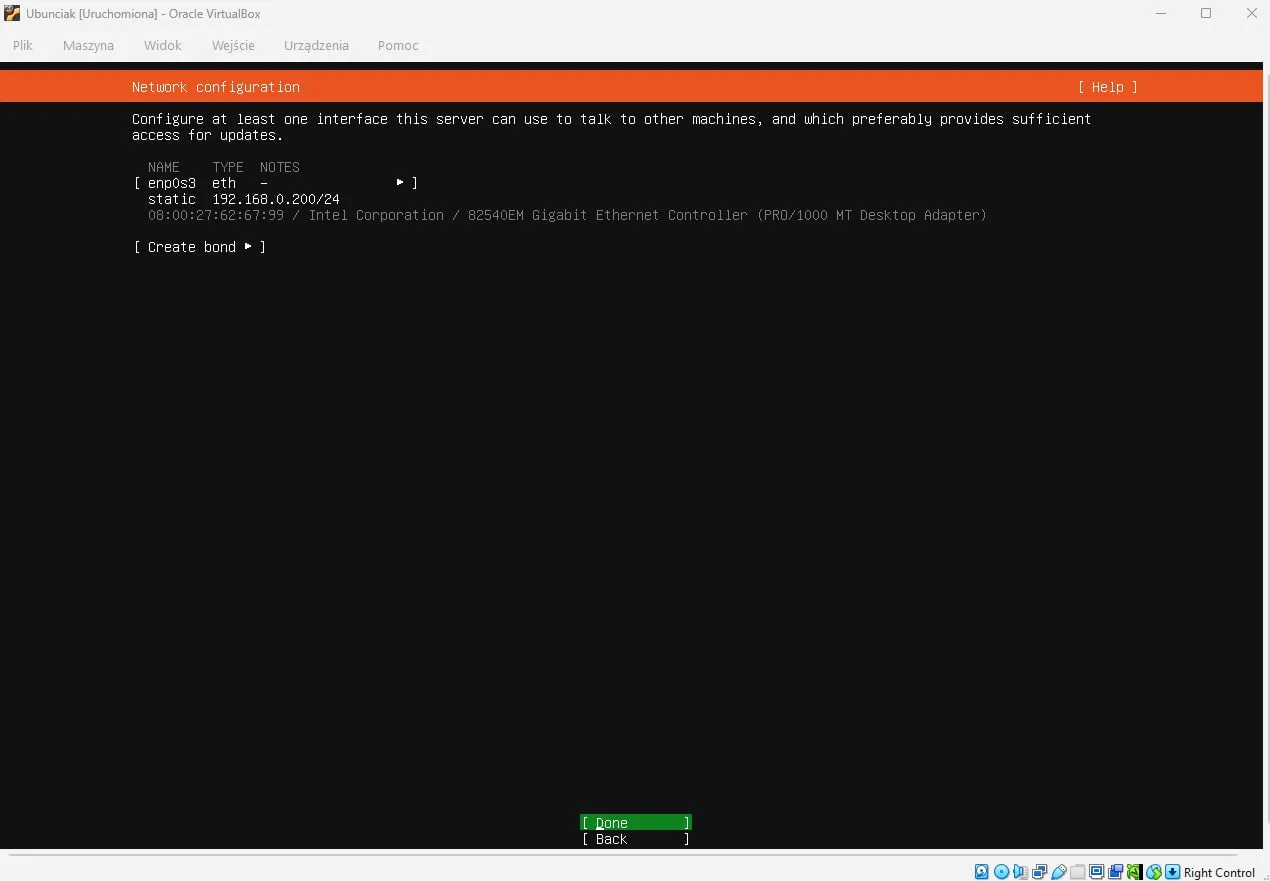Click the Right Control host key label
Viewport: 1270px width, 881px height.
(x=1219, y=872)
